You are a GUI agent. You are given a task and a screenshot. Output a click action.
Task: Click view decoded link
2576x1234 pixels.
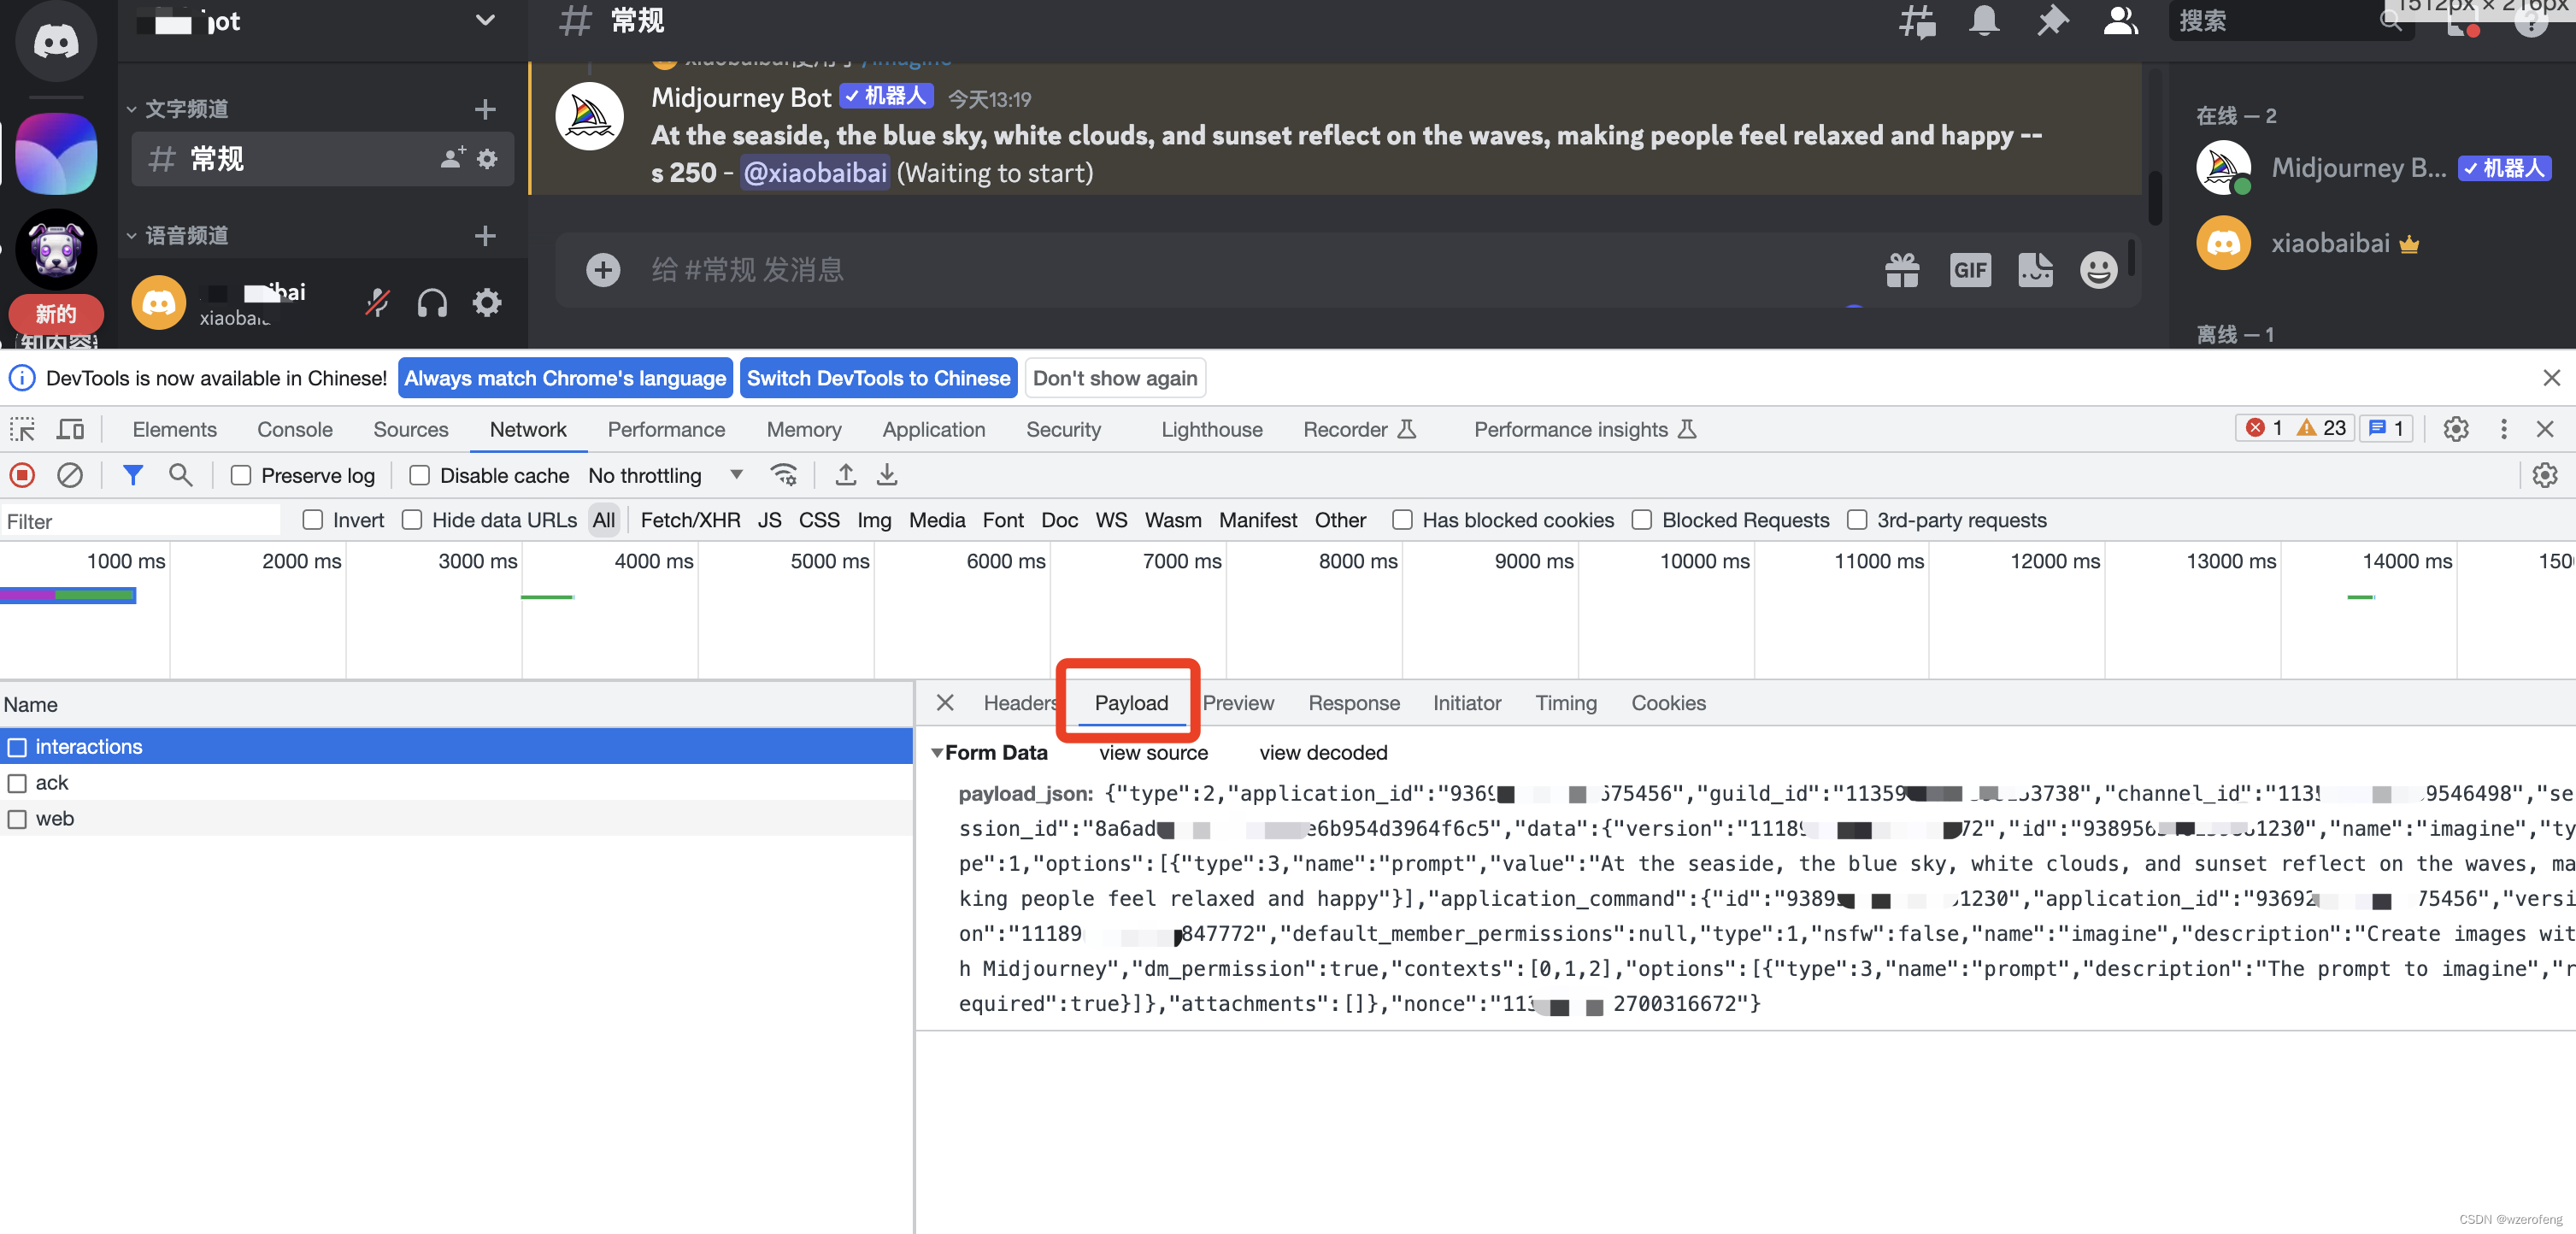(x=1323, y=753)
